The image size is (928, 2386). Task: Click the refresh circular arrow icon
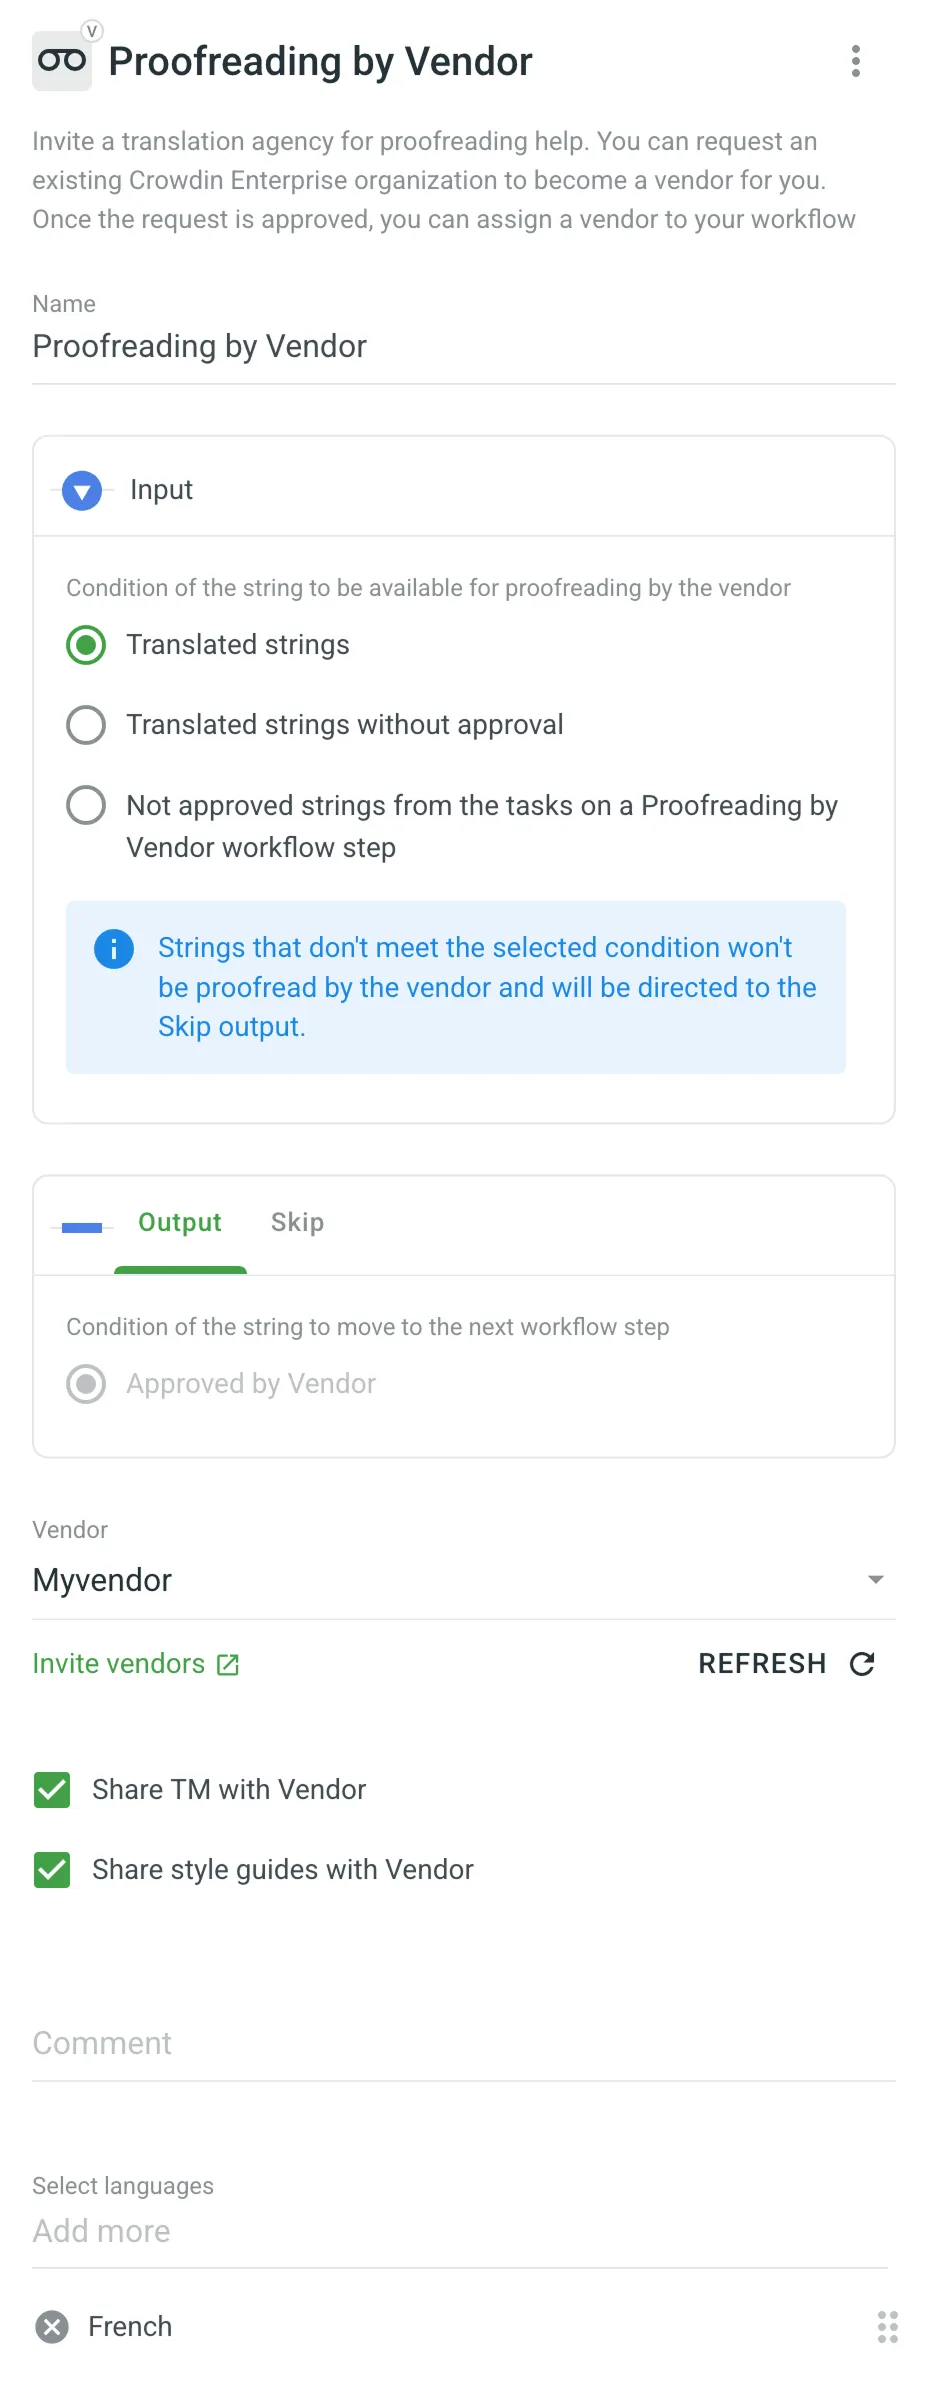862,1663
